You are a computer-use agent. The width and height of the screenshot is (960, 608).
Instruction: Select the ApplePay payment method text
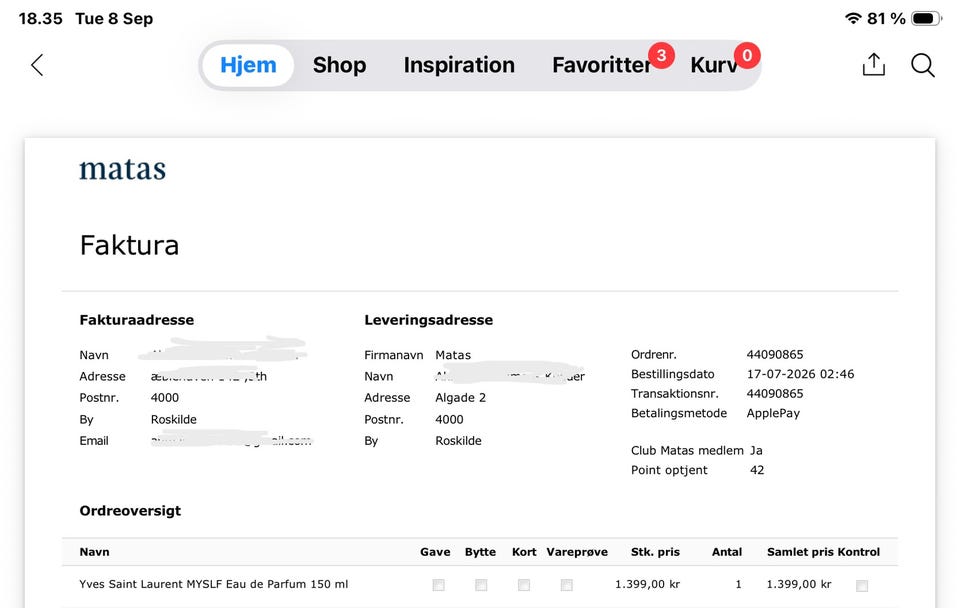click(773, 413)
